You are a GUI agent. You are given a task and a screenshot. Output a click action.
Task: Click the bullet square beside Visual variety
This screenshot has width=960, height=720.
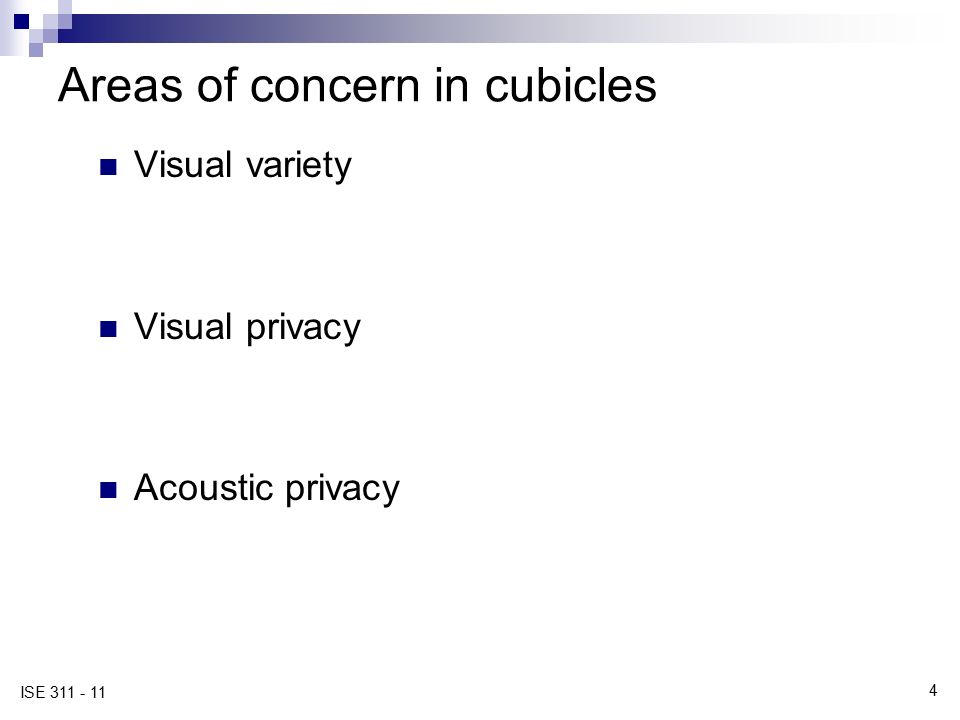[x=108, y=167]
